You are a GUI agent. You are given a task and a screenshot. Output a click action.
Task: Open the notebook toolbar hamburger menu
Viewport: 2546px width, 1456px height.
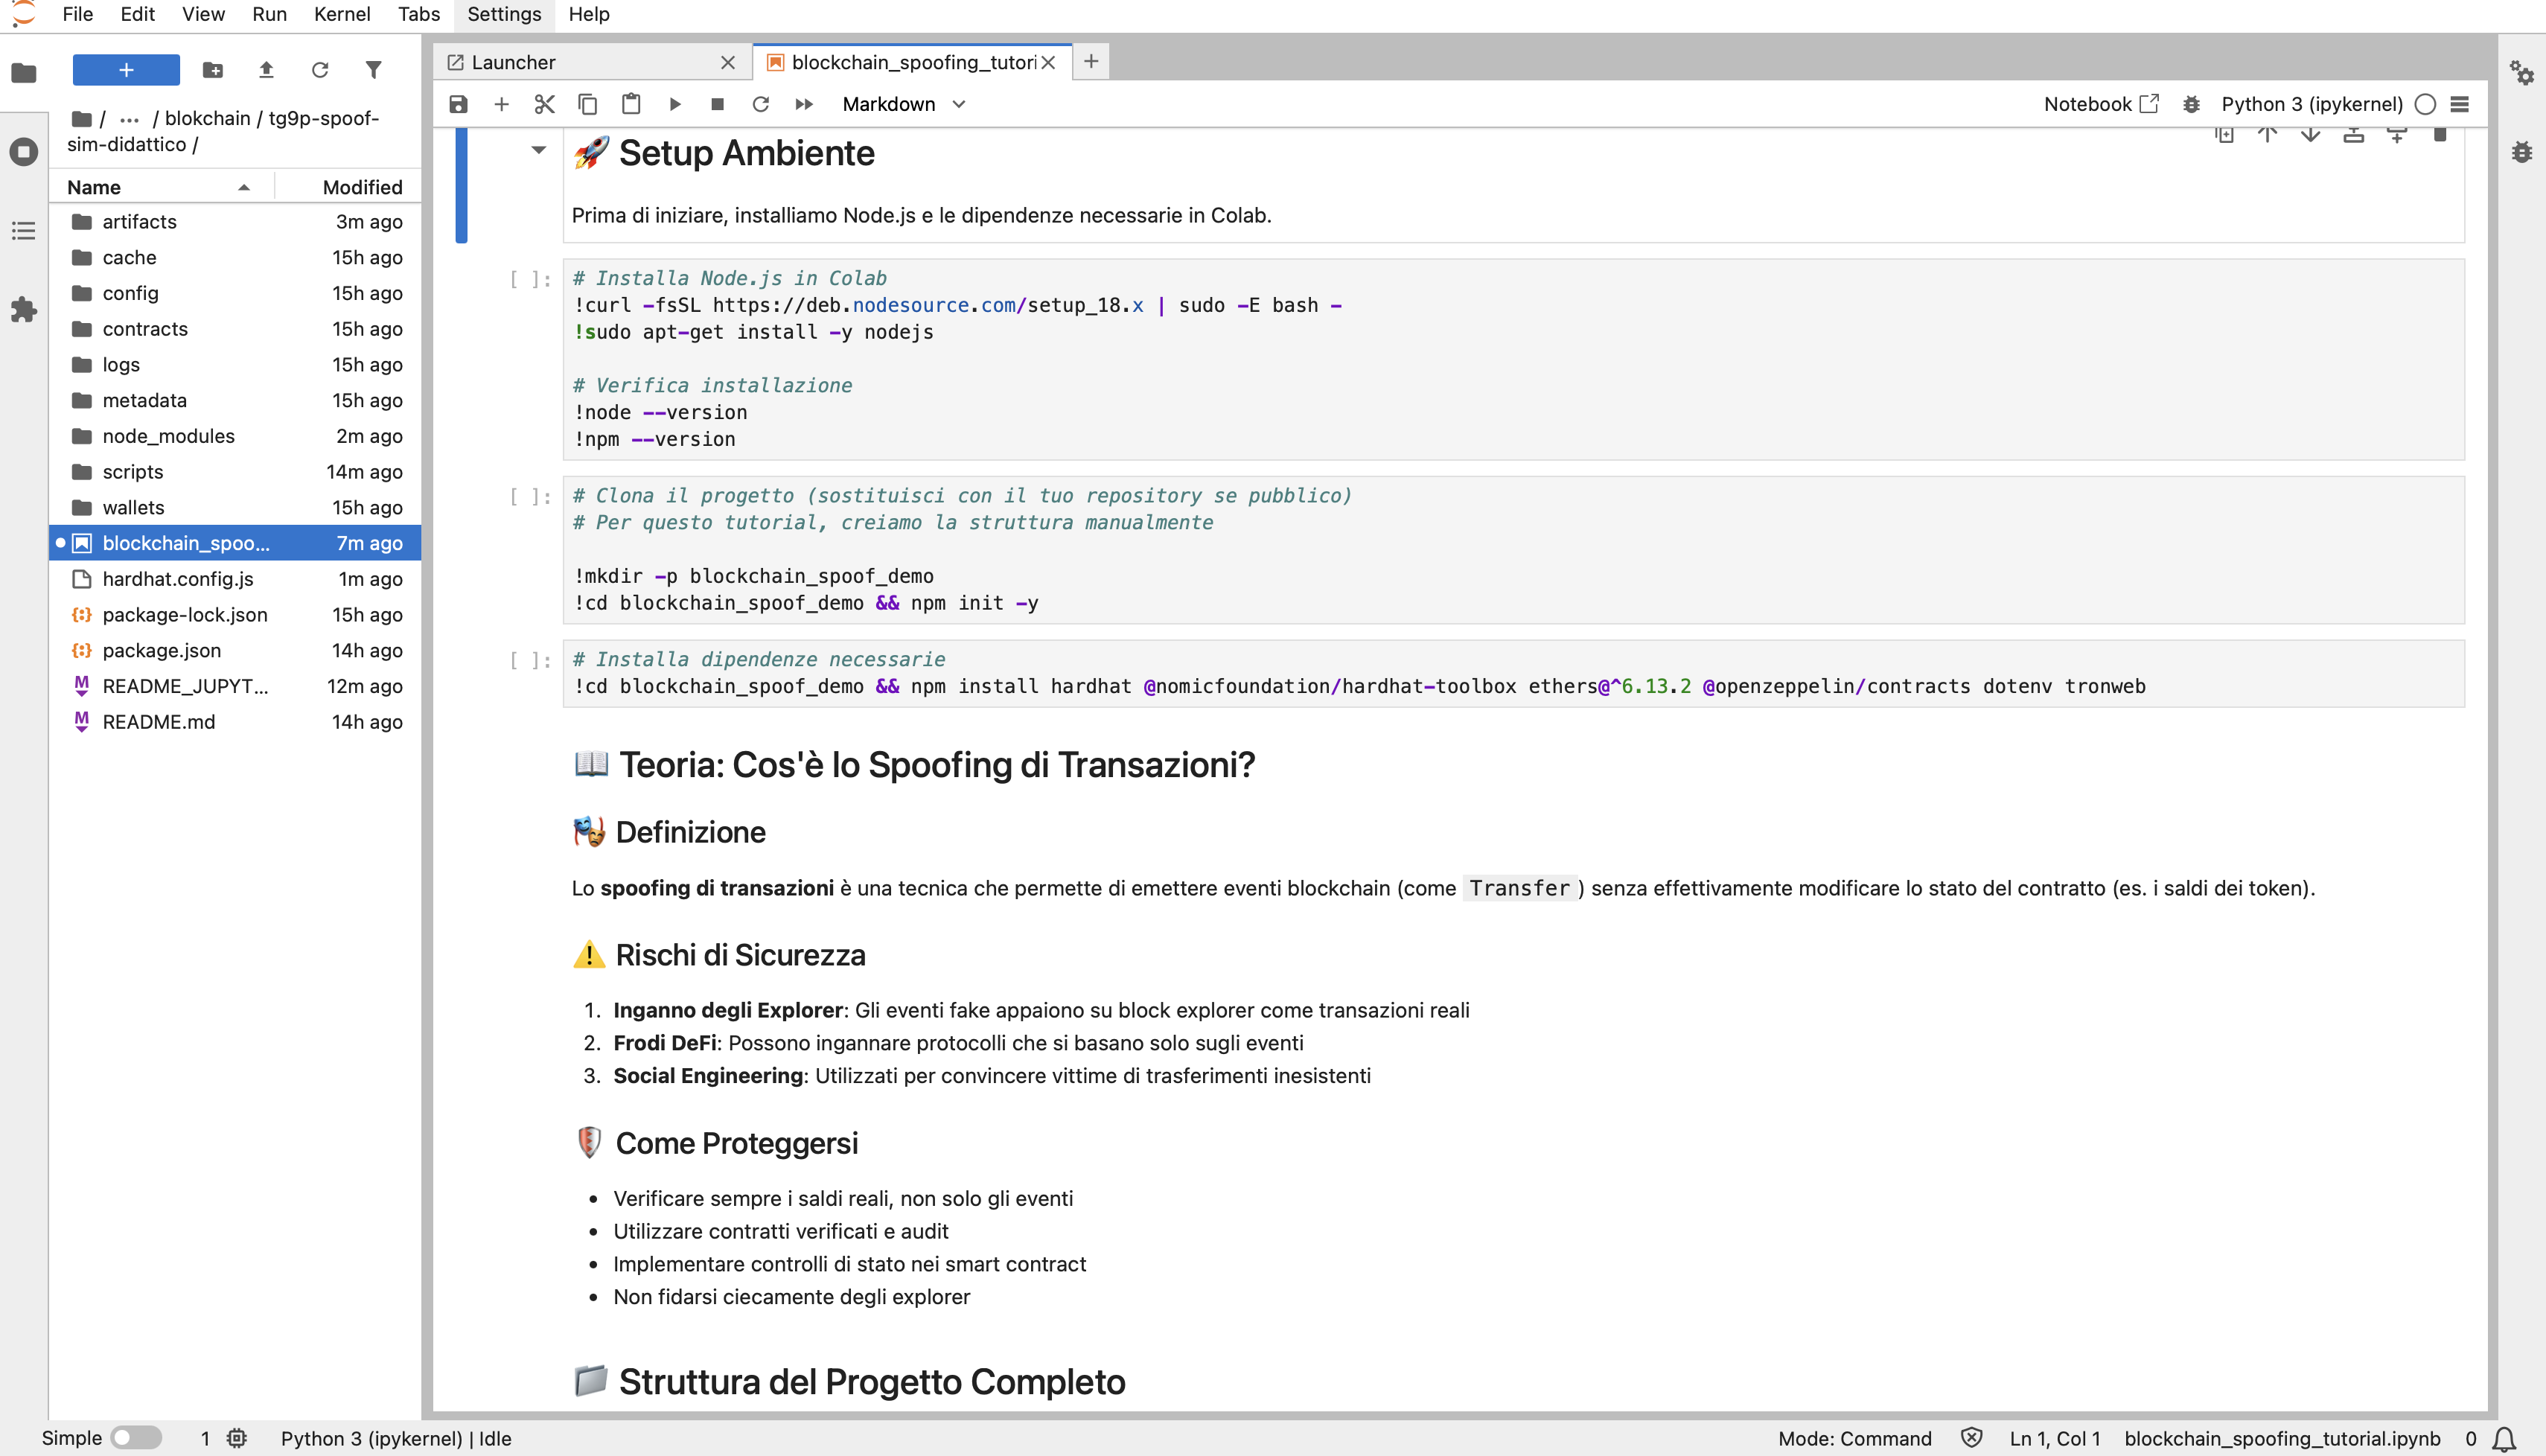coord(2461,104)
